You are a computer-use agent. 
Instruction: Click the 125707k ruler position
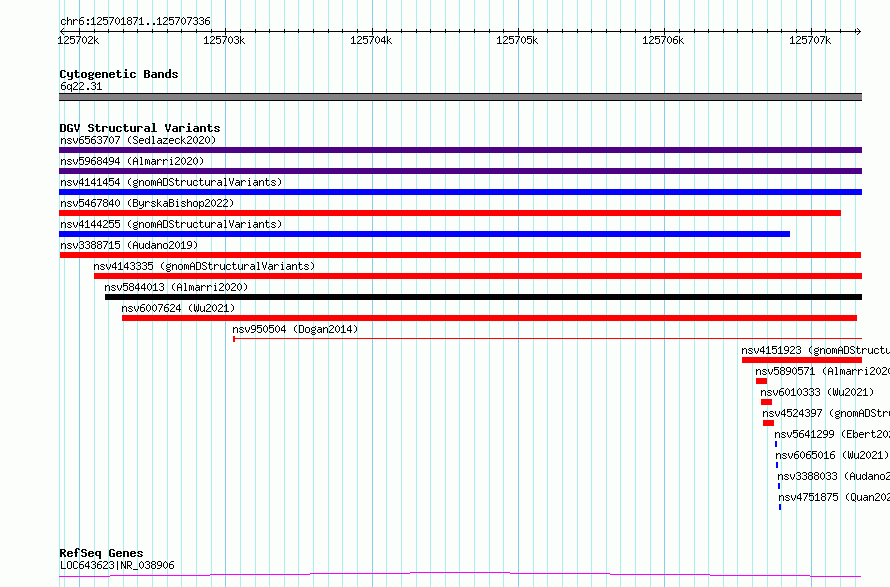coord(810,40)
